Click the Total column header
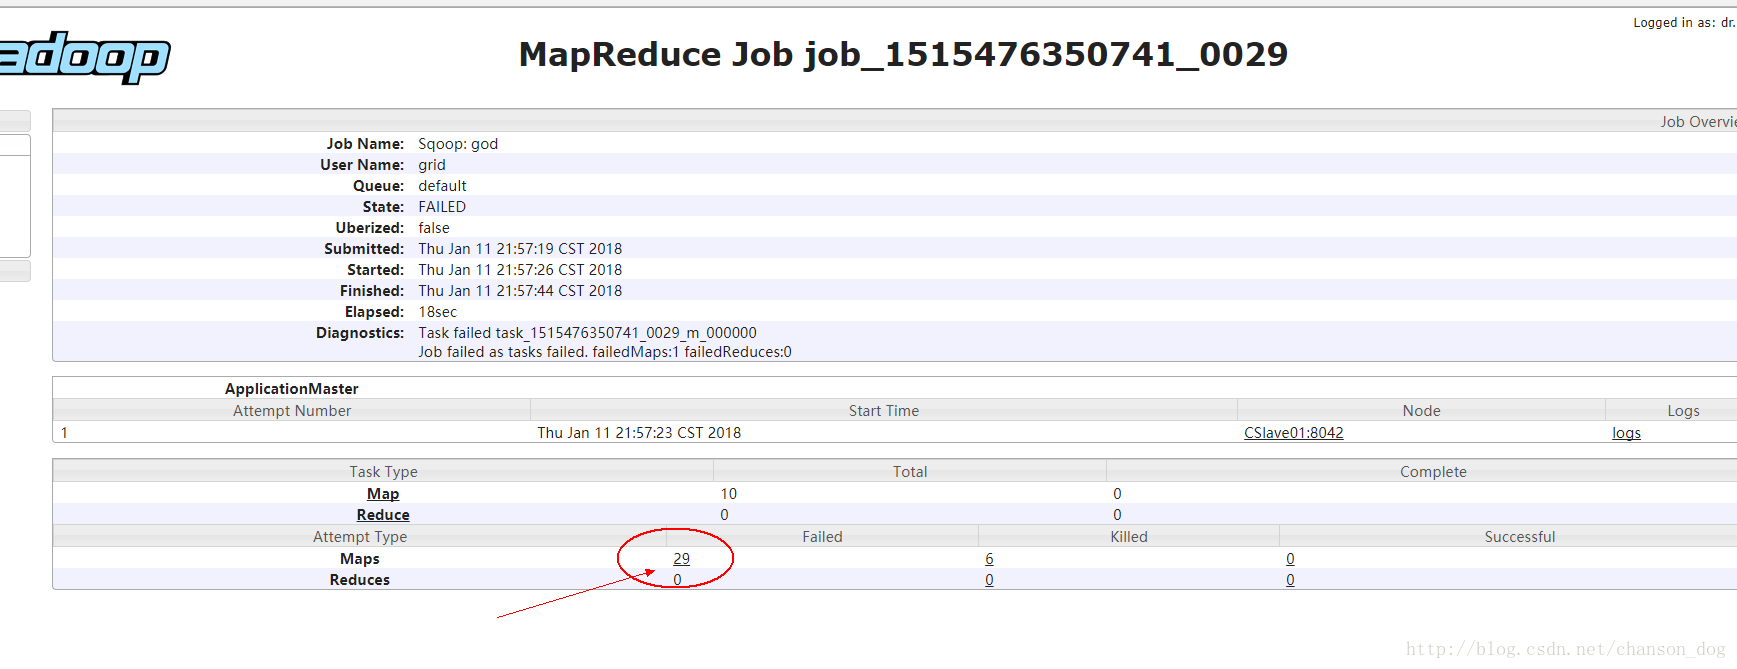Viewport: 1737px width, 669px height. point(910,472)
